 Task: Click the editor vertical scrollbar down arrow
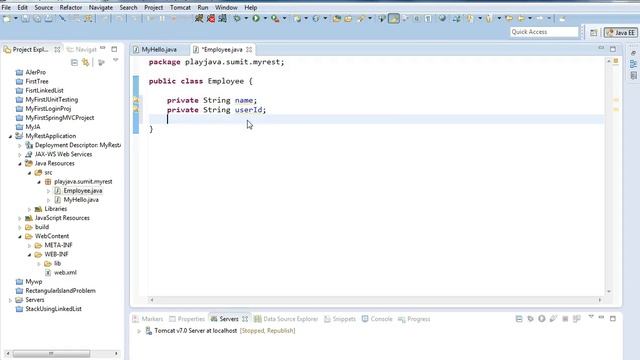[x=609, y=291]
